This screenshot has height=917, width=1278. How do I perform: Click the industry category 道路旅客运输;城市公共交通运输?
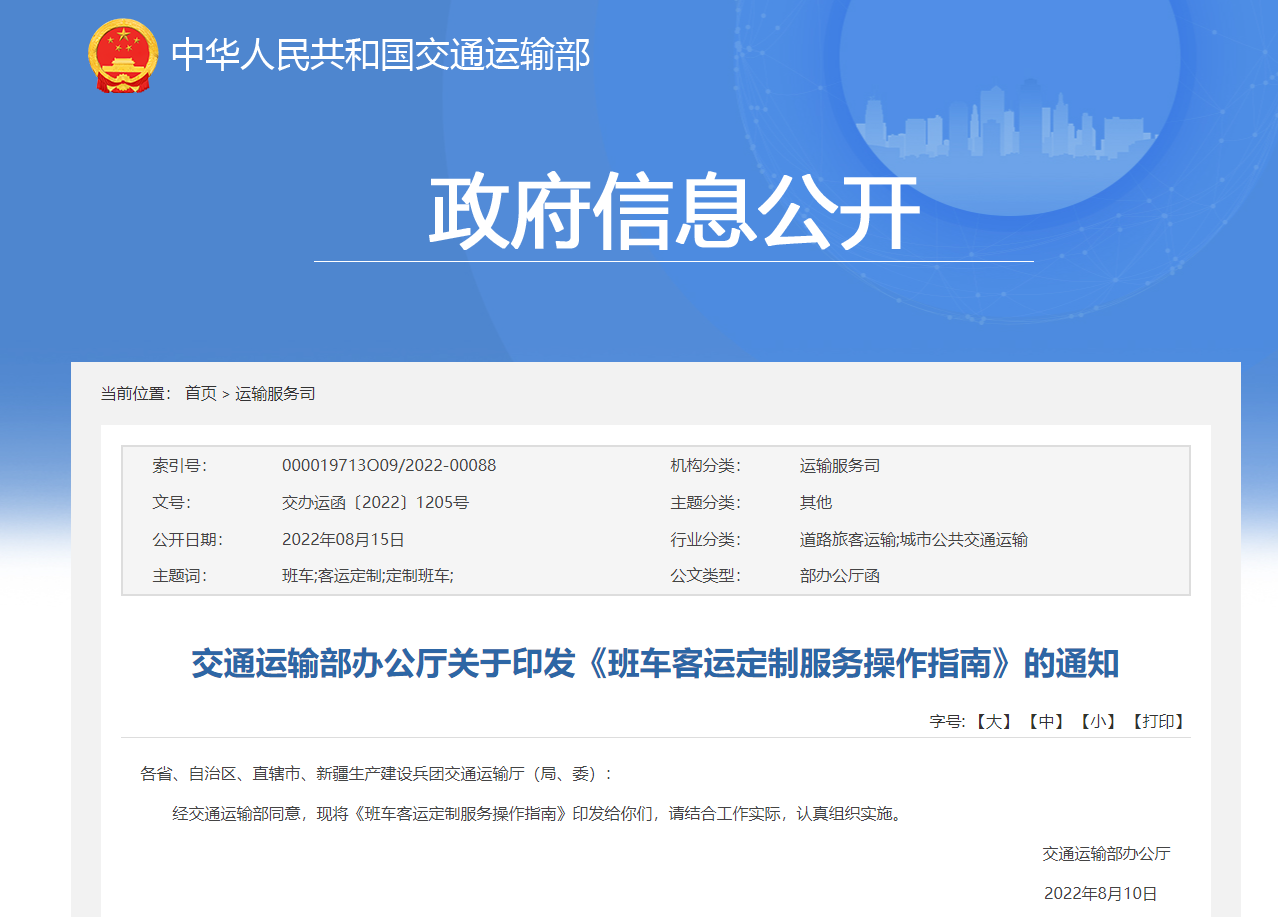click(913, 539)
